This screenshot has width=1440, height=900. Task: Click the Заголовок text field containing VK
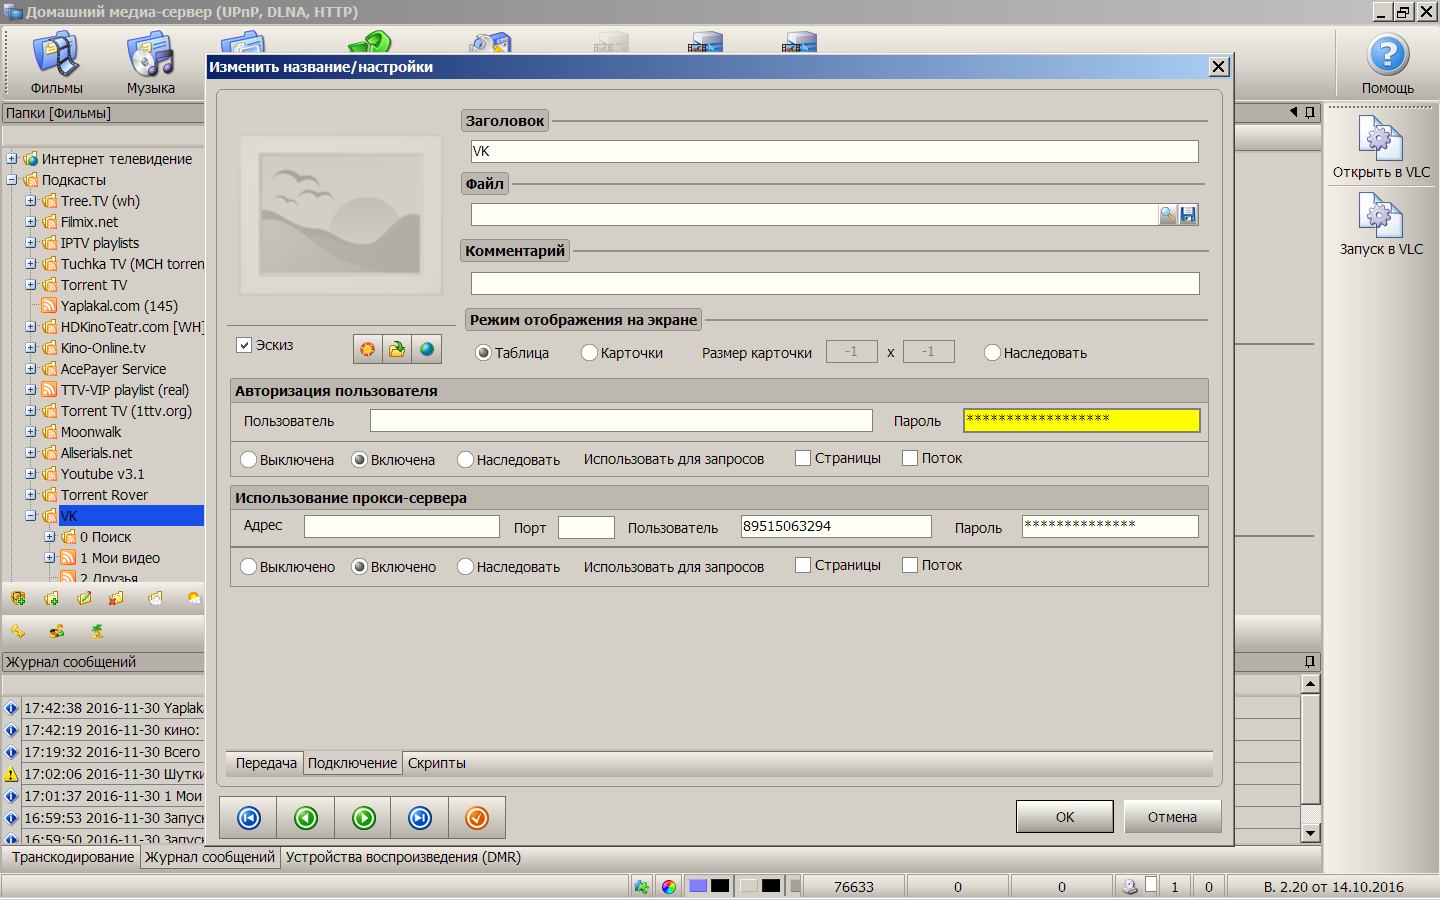pyautogui.click(x=834, y=151)
